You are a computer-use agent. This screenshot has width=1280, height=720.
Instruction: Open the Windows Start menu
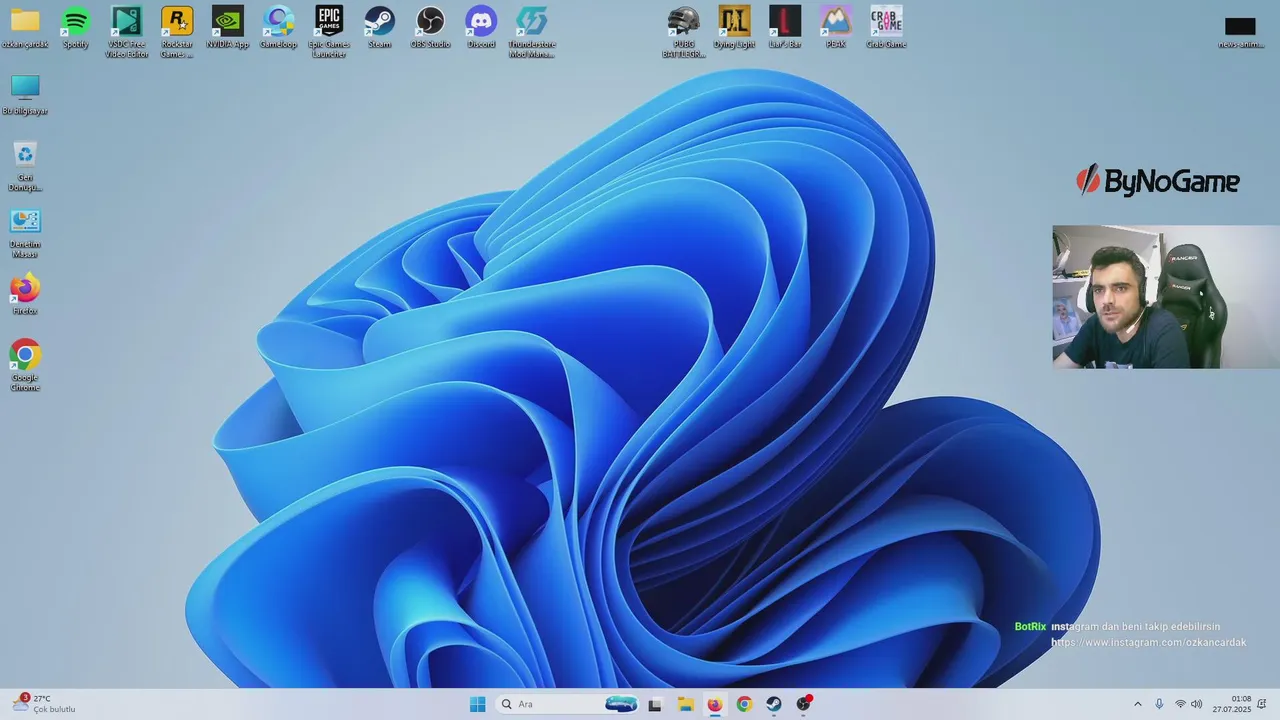click(x=478, y=704)
